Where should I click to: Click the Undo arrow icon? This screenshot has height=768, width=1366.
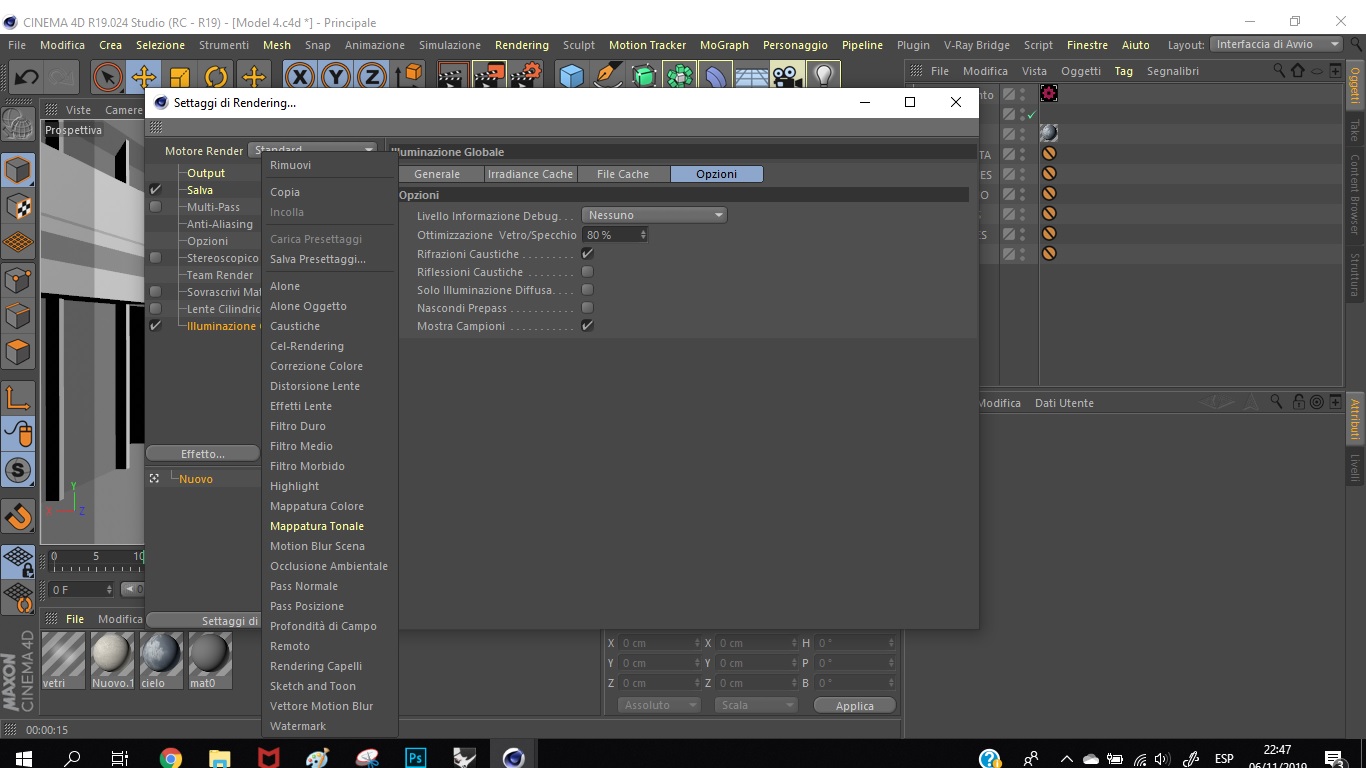pyautogui.click(x=27, y=76)
